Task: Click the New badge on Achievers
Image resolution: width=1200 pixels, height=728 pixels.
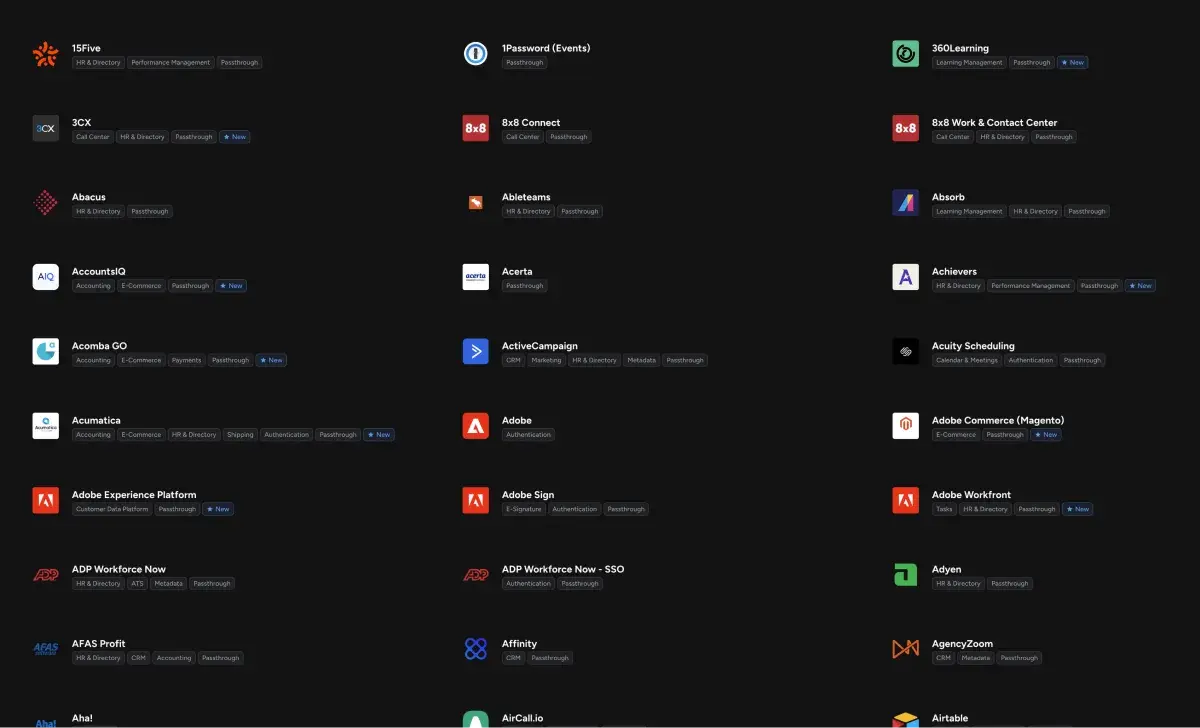Action: click(1141, 286)
